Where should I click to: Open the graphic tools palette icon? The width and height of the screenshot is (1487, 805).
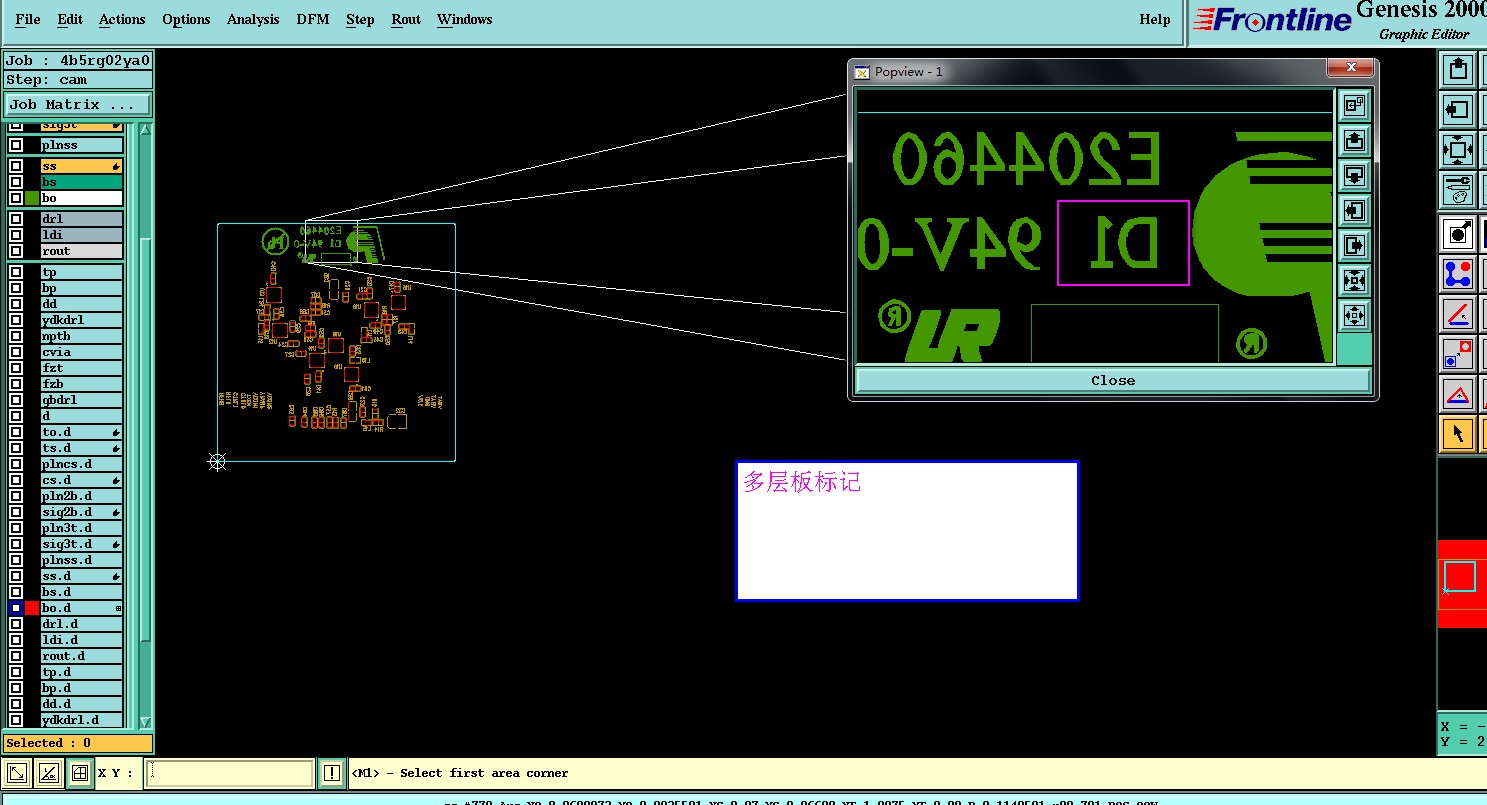[1458, 190]
